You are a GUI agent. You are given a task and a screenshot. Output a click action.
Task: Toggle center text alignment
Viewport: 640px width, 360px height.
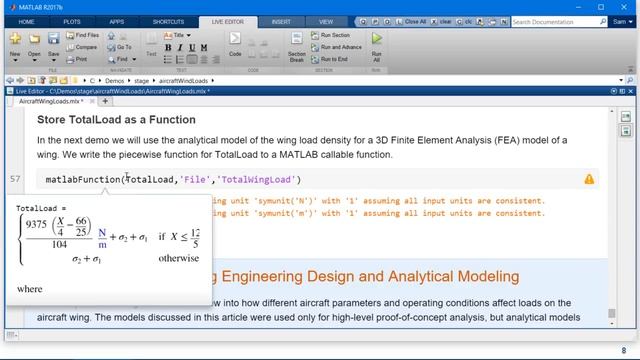(x=204, y=60)
